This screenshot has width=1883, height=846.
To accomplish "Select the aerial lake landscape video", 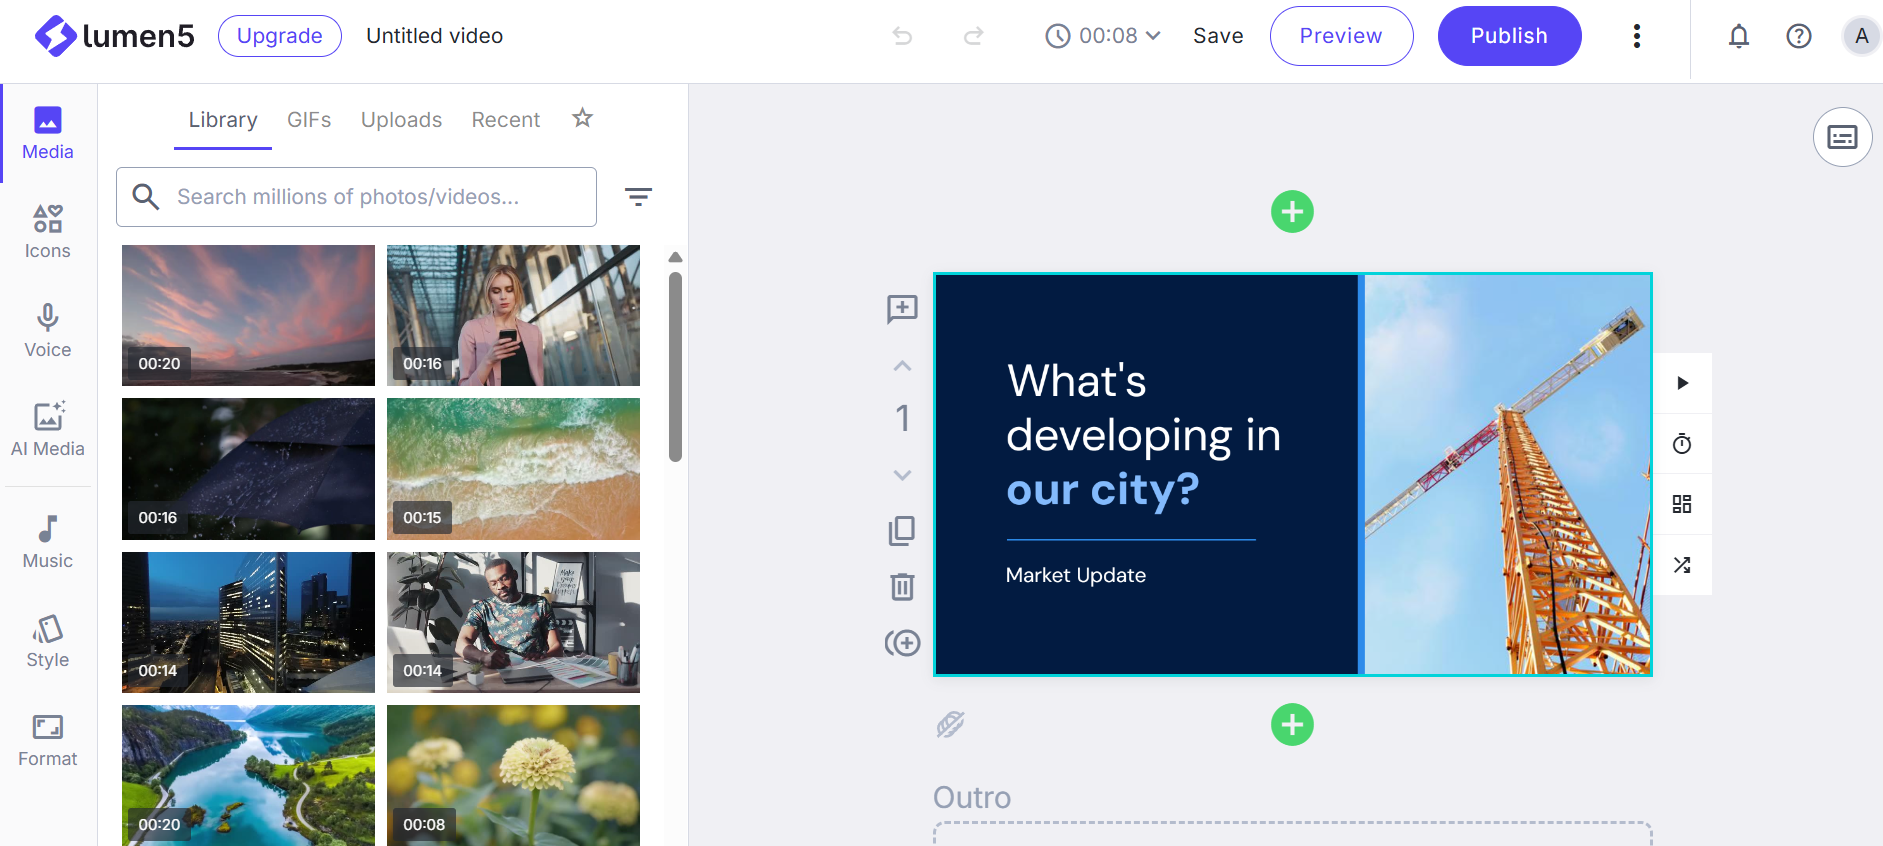I will tap(248, 775).
